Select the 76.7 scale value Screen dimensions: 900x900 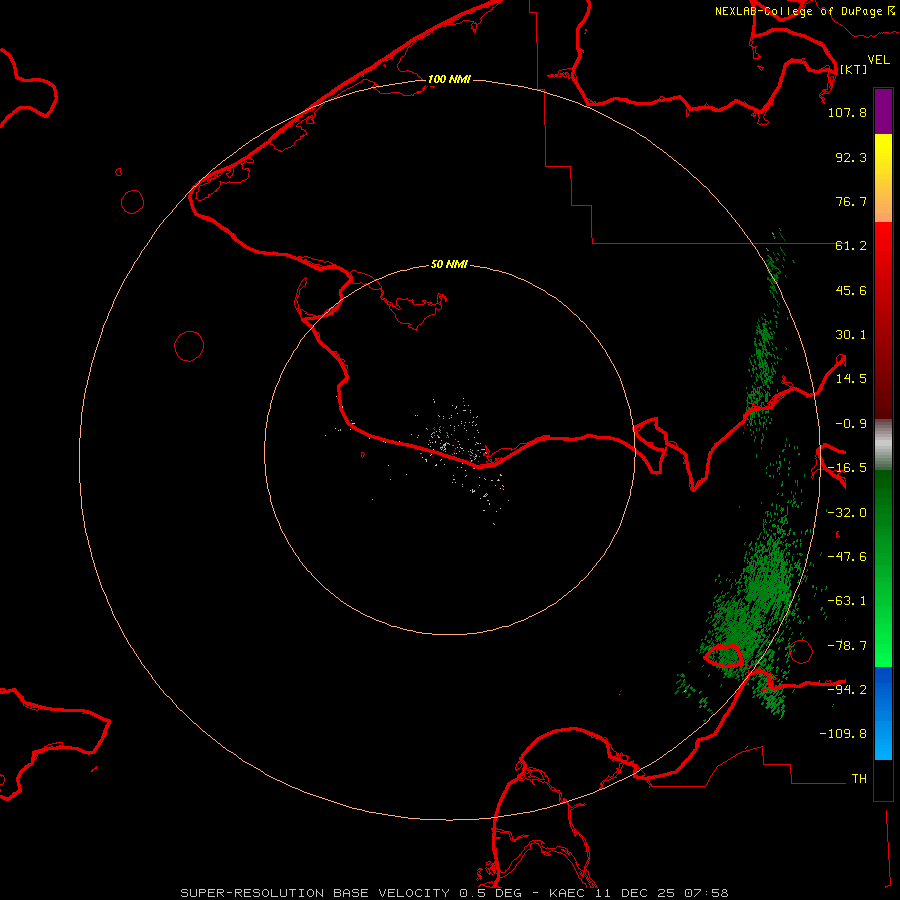click(851, 201)
